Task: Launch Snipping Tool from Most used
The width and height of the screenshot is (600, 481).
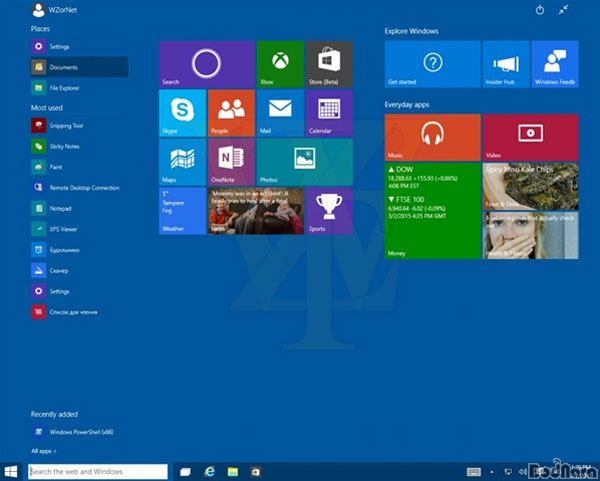Action: [79, 126]
